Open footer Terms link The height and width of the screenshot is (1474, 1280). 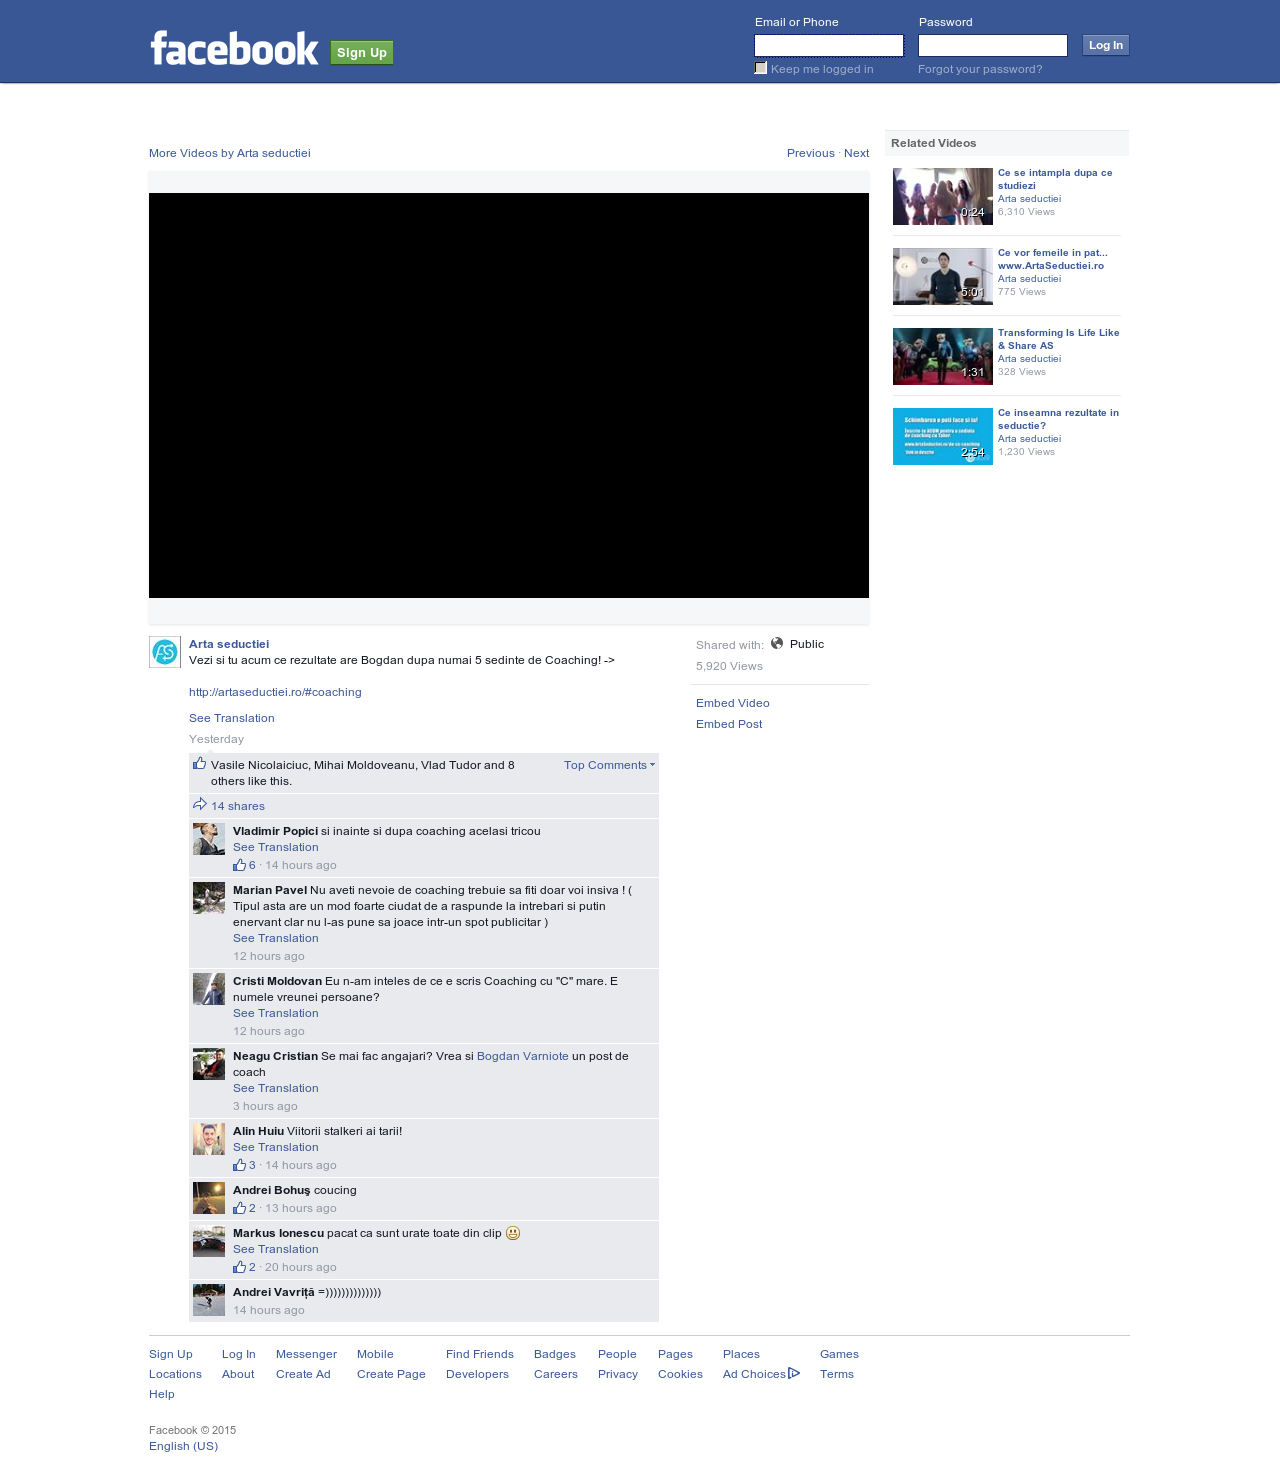837,1374
